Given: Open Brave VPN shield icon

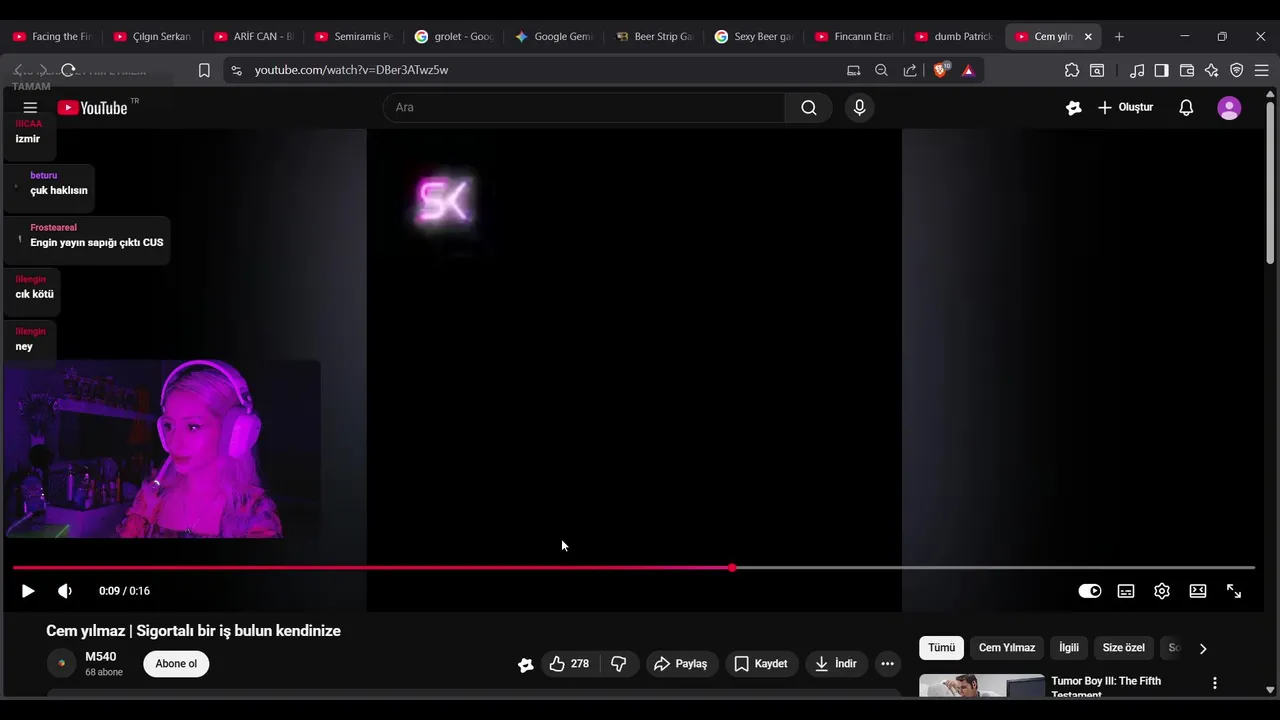Looking at the screenshot, I should point(1237,70).
